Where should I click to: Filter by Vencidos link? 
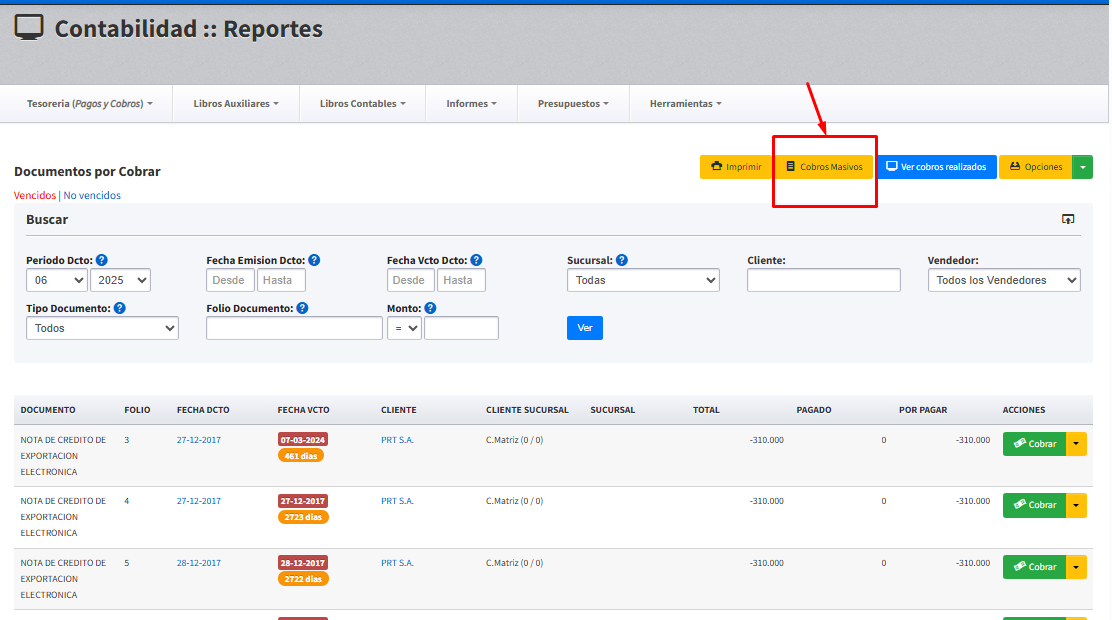(x=35, y=195)
